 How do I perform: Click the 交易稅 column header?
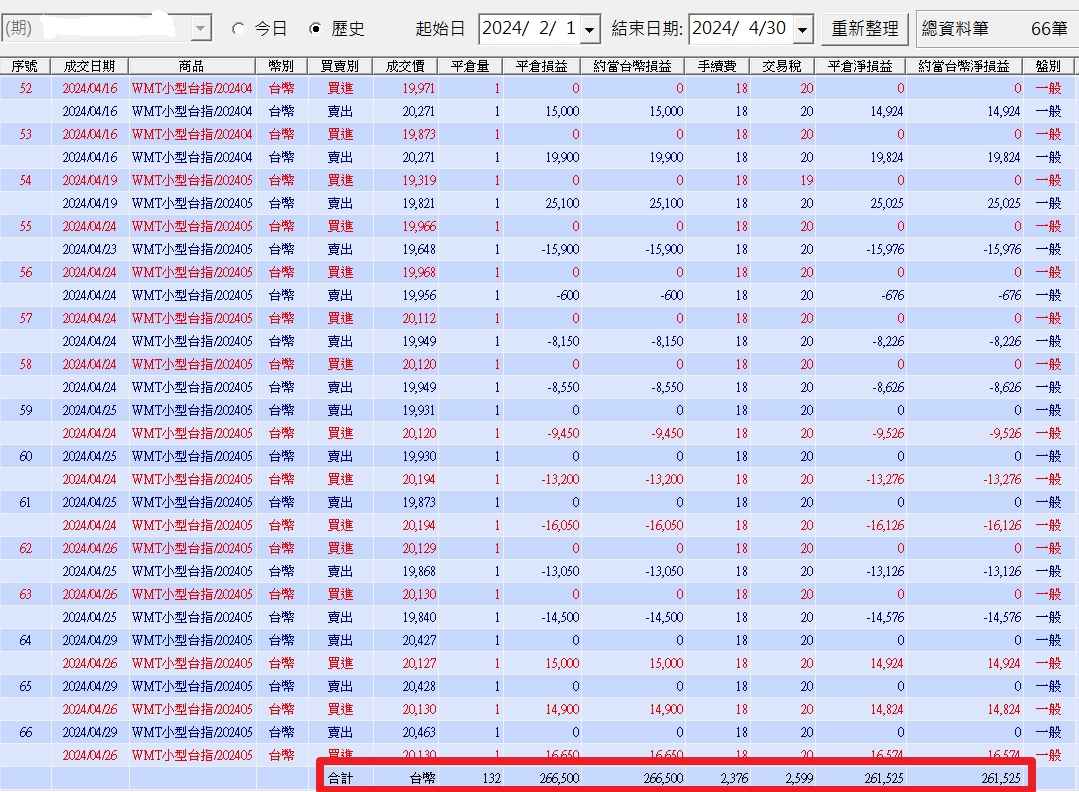coord(782,66)
